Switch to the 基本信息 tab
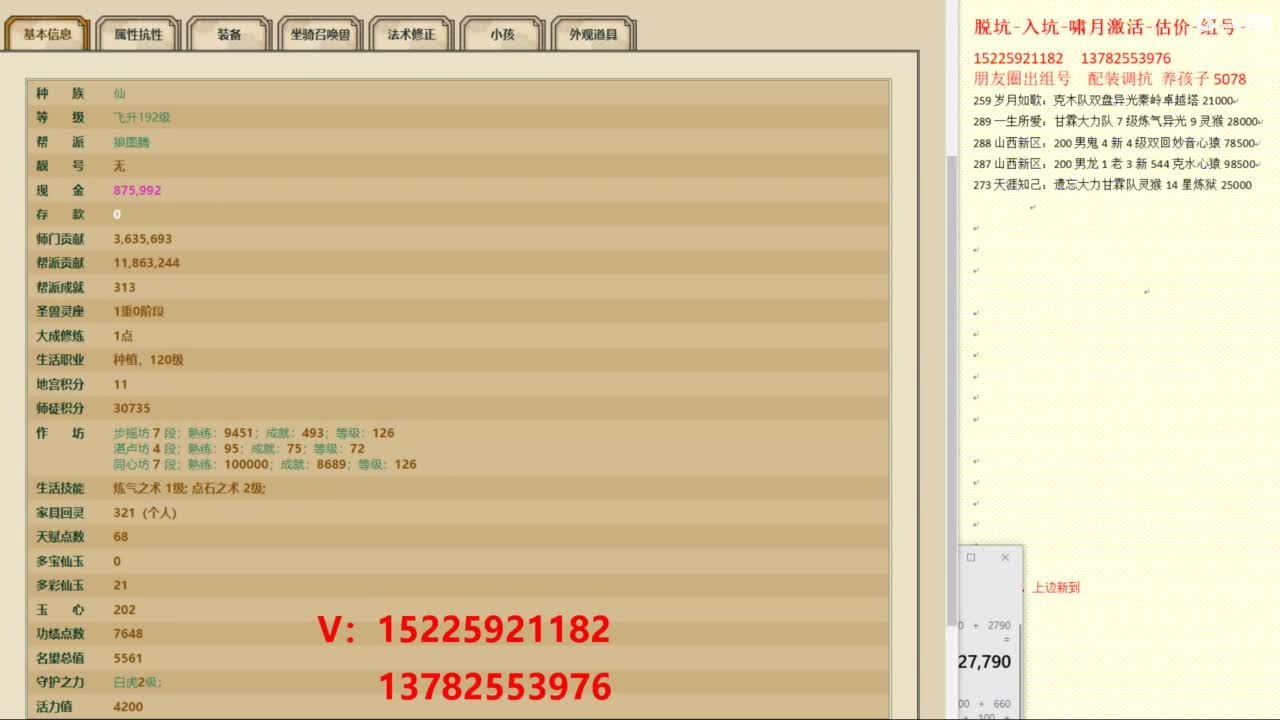This screenshot has width=1280, height=720. click(47, 34)
